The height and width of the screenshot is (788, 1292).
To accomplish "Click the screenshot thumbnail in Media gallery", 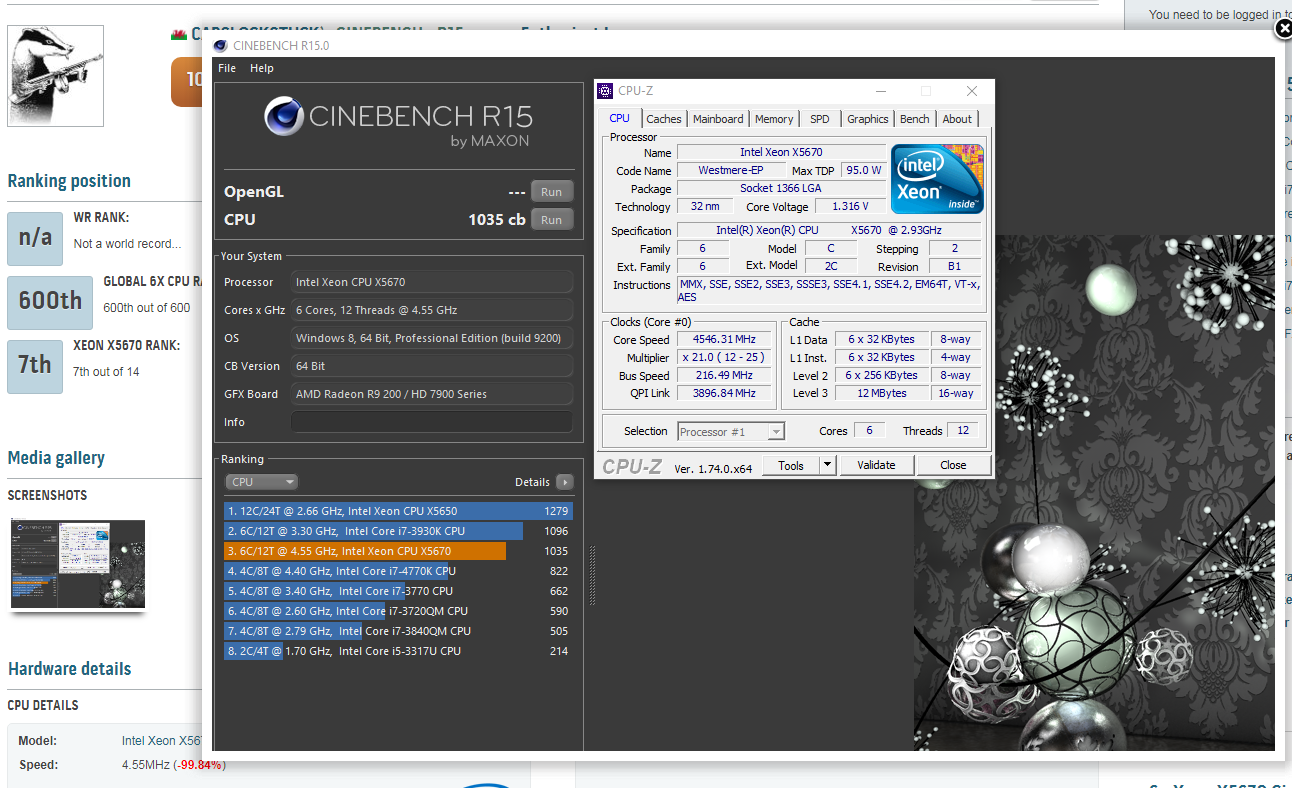I will click(78, 564).
